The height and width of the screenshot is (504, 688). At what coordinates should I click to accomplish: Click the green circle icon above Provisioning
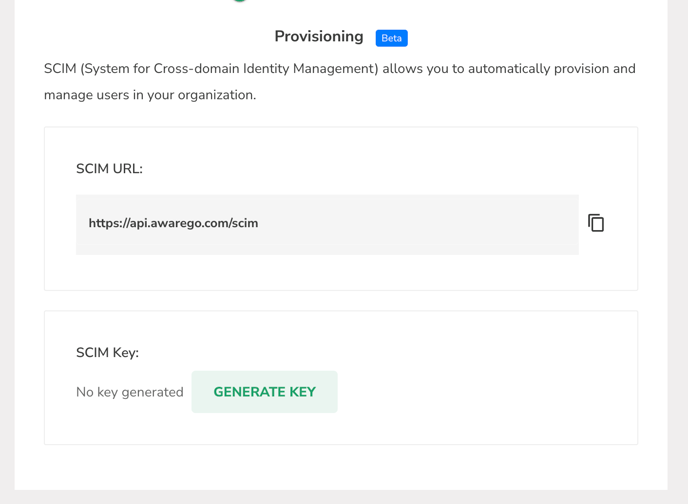tap(239, 1)
